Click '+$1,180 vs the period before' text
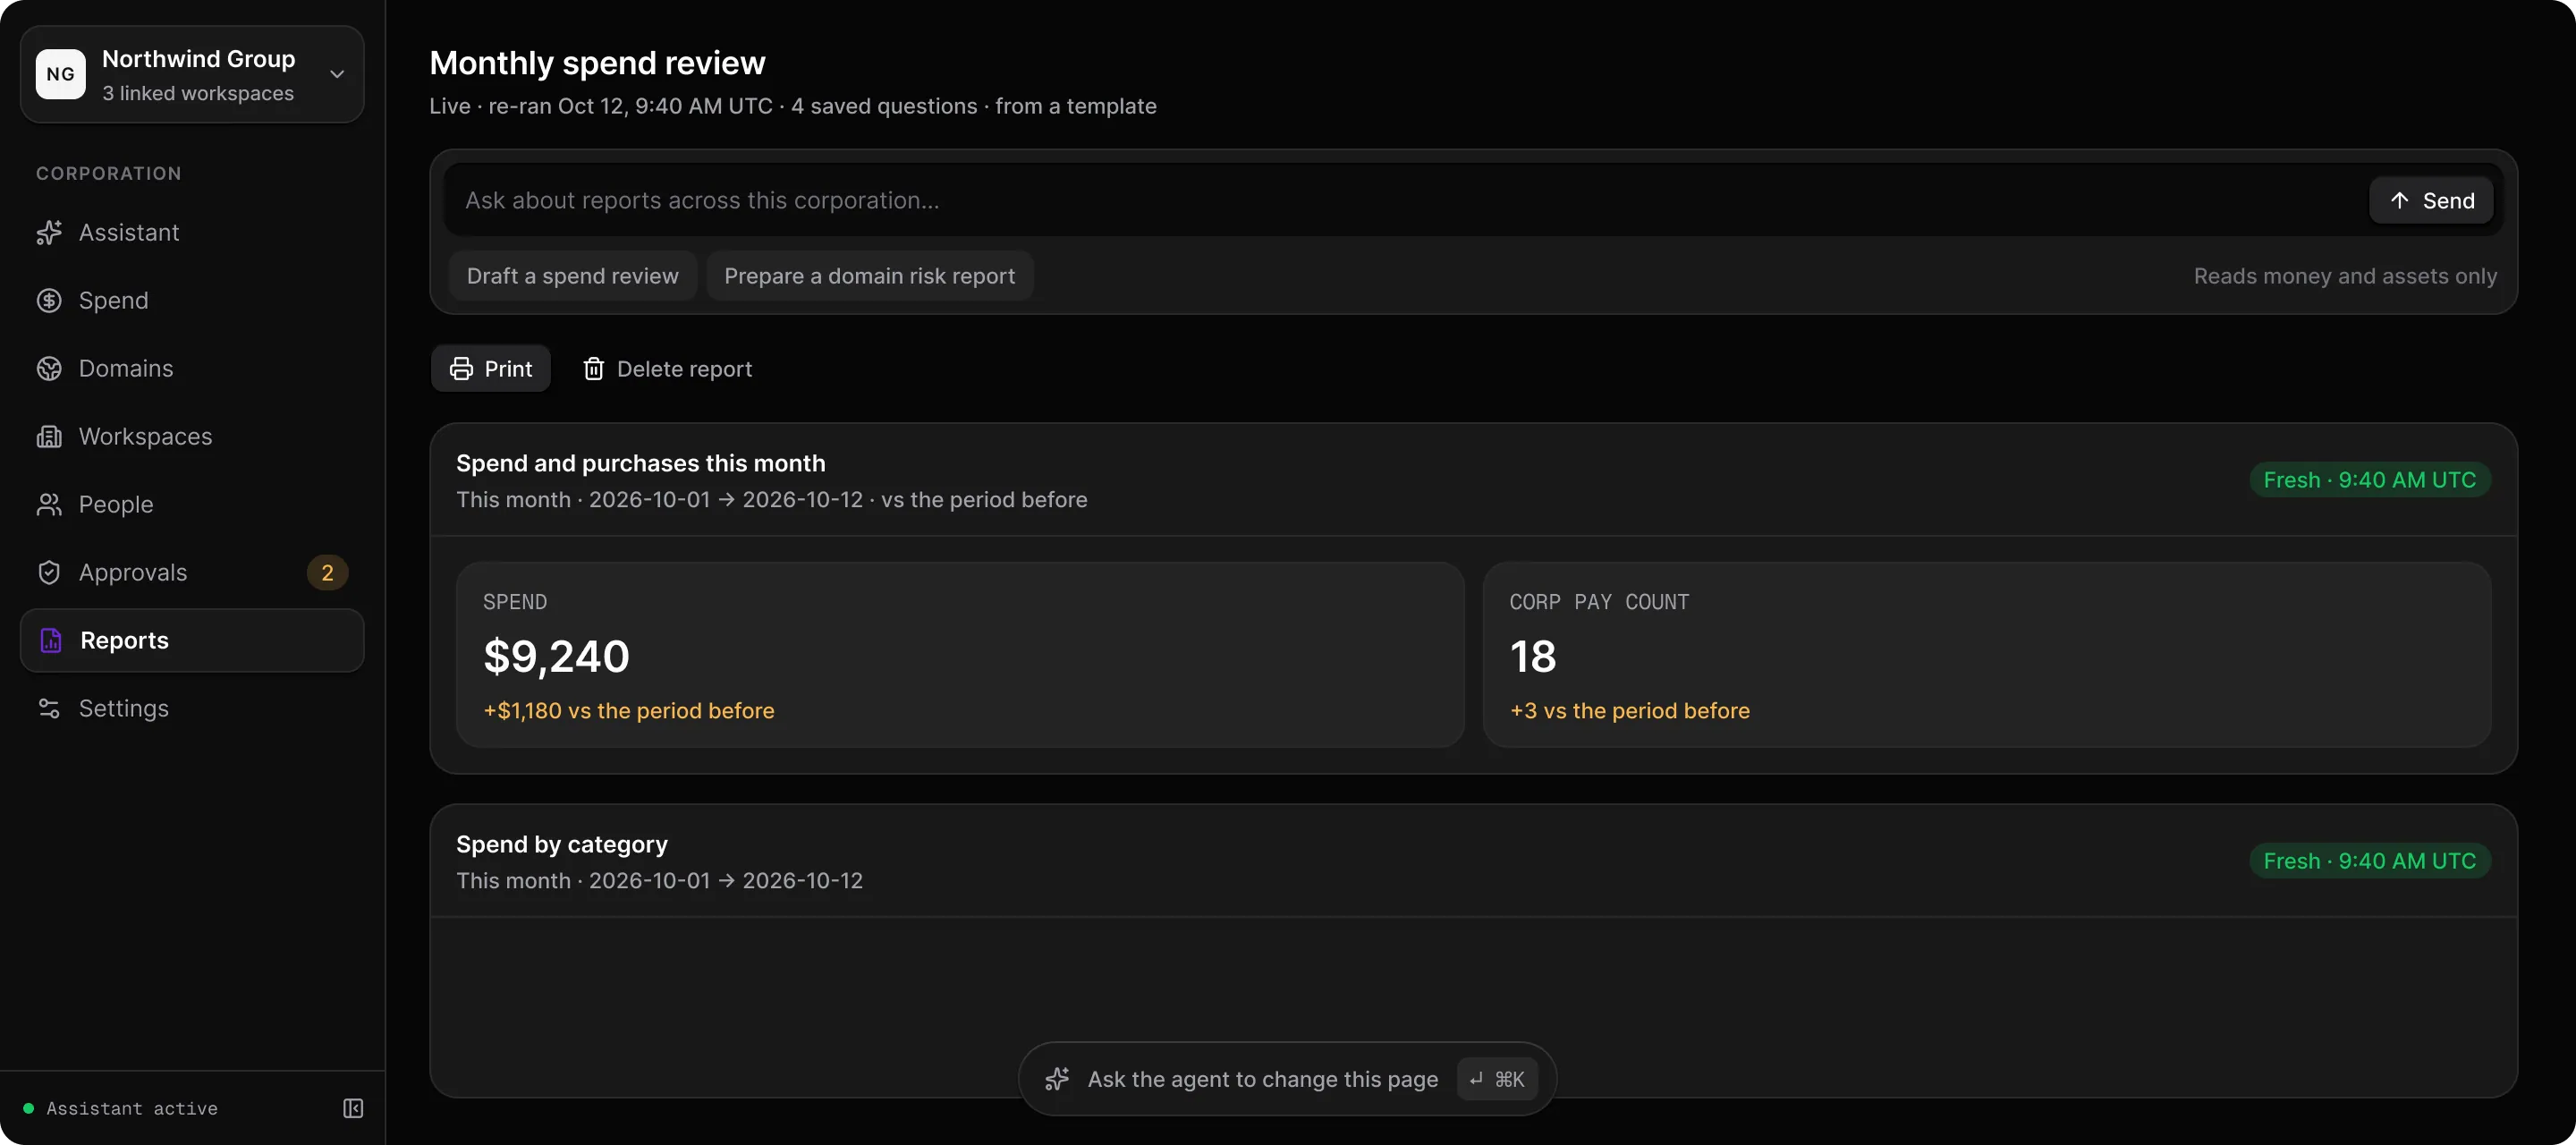 628,710
